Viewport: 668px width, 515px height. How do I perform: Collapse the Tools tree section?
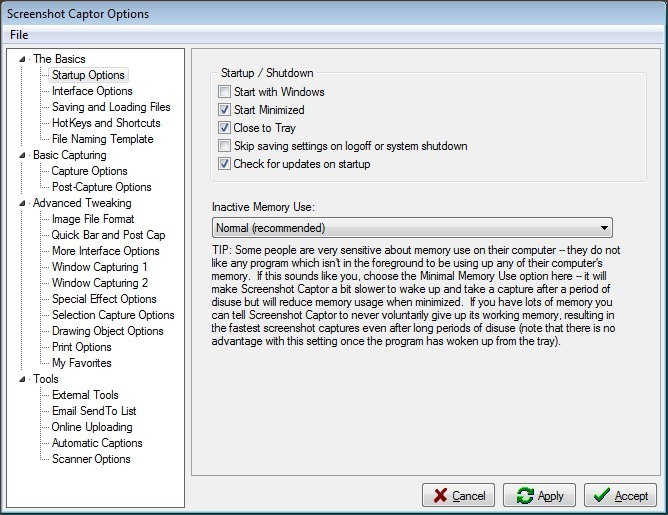coord(24,380)
